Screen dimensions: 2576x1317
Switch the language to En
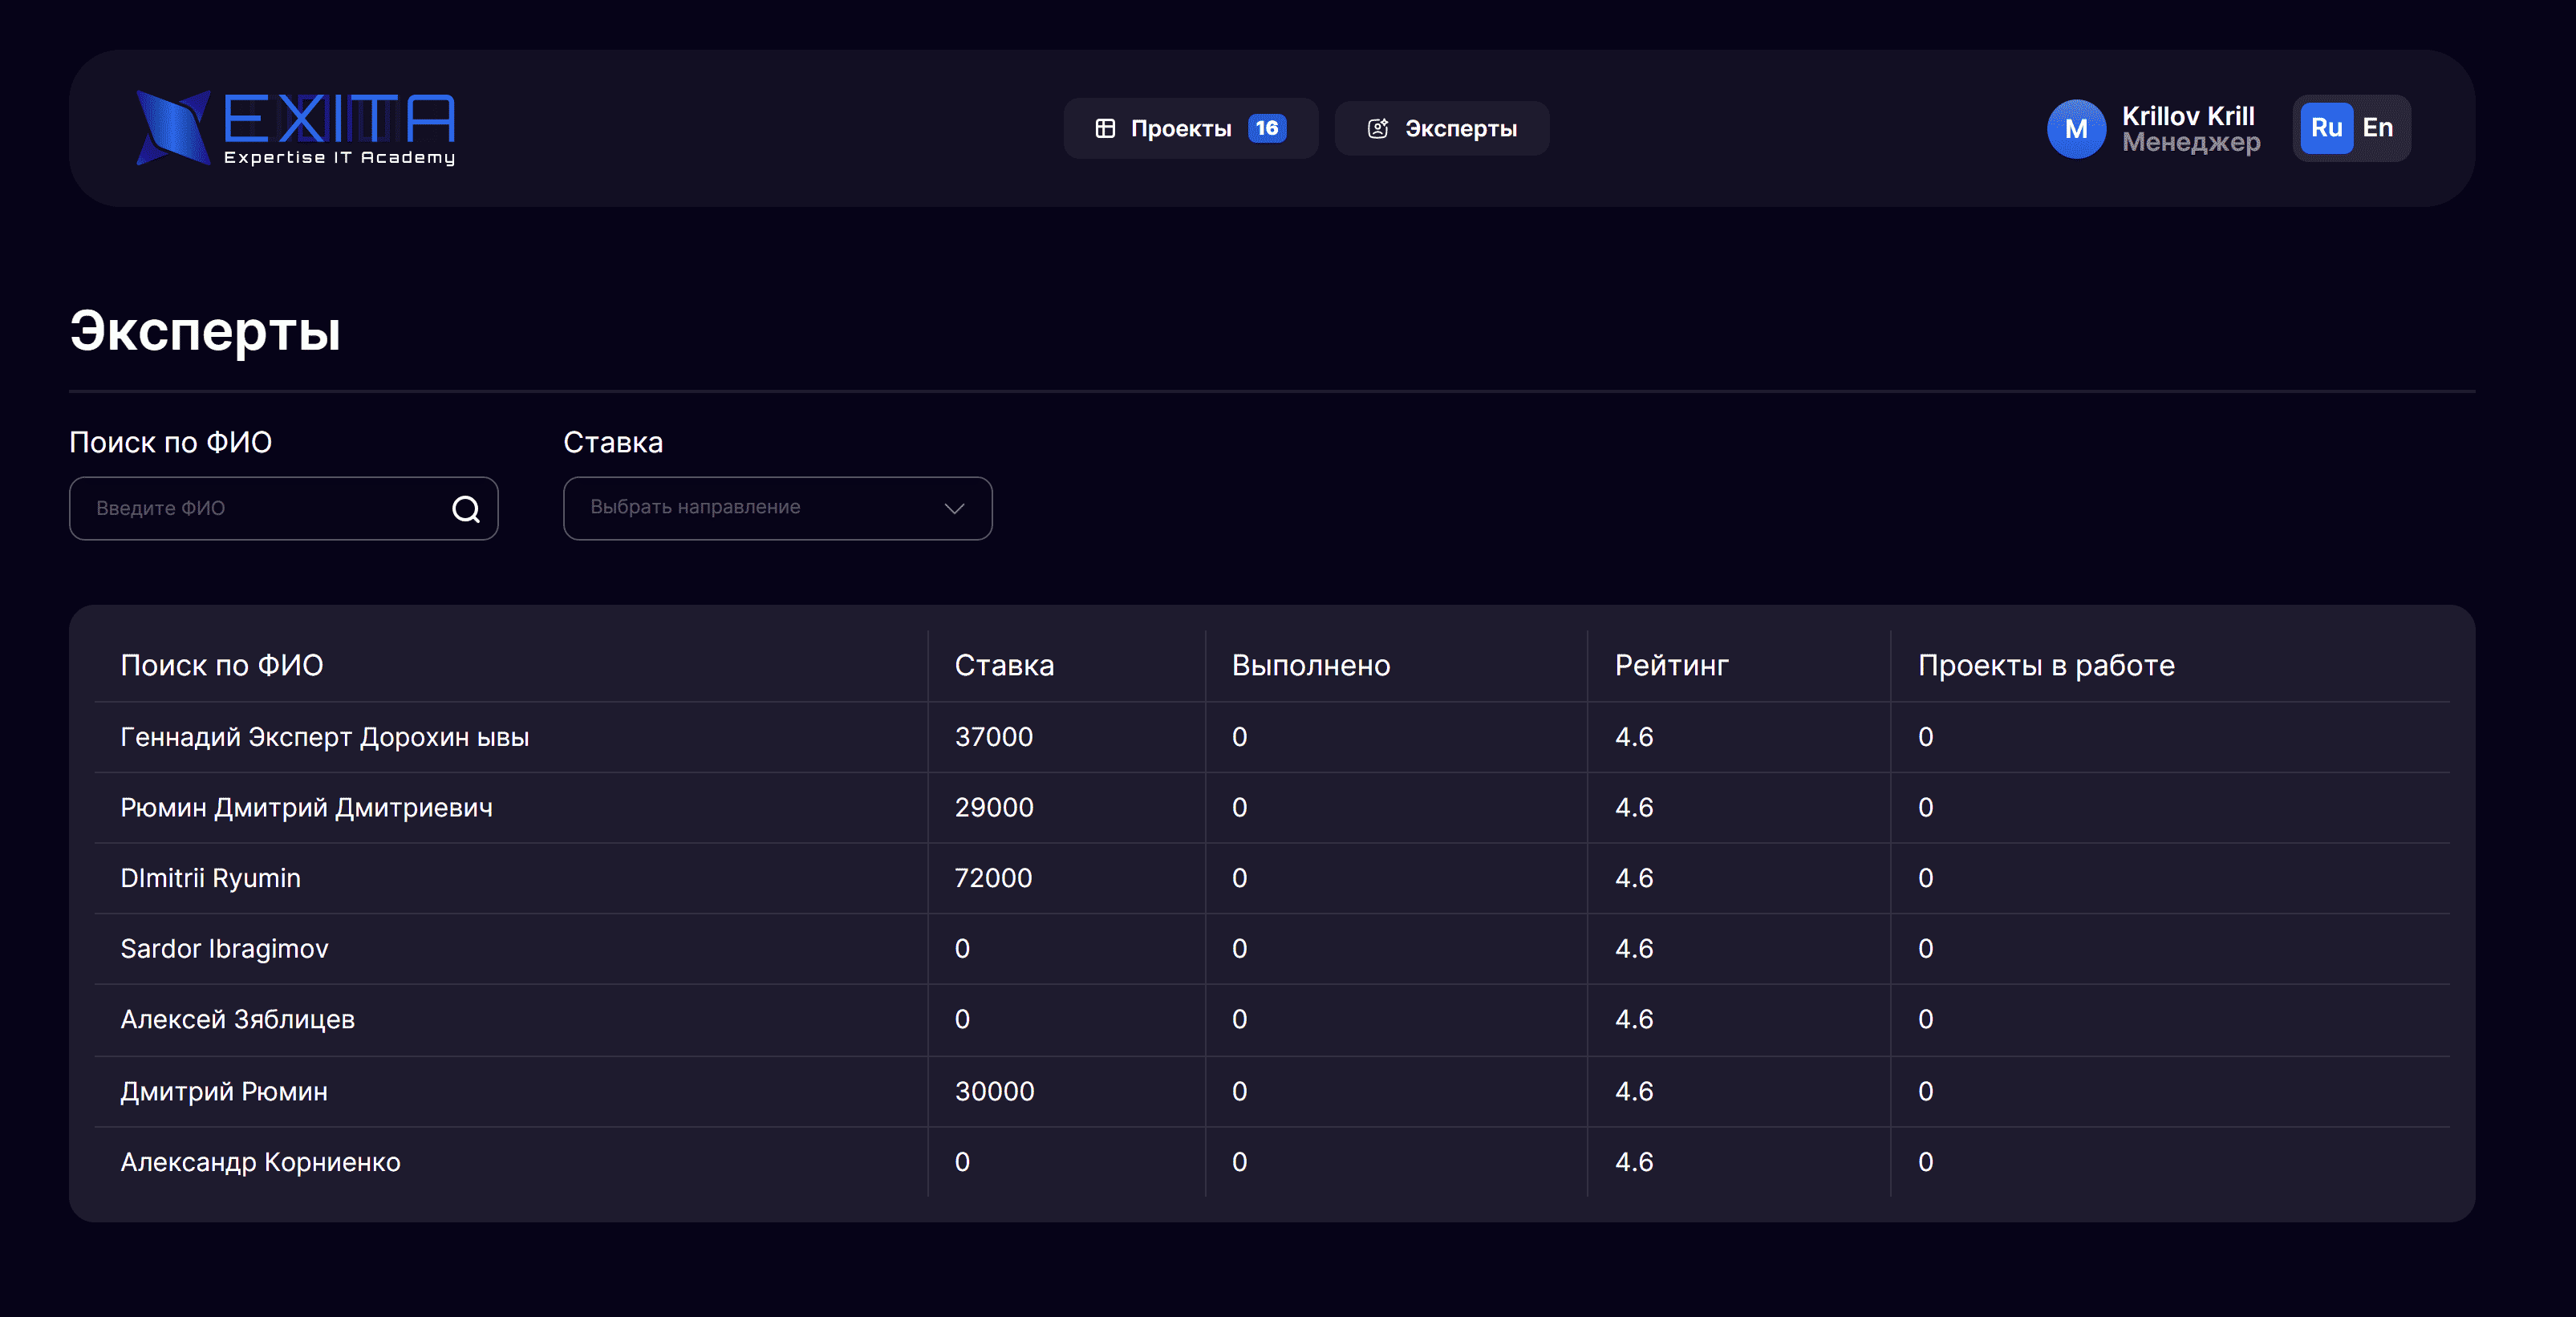(2377, 128)
